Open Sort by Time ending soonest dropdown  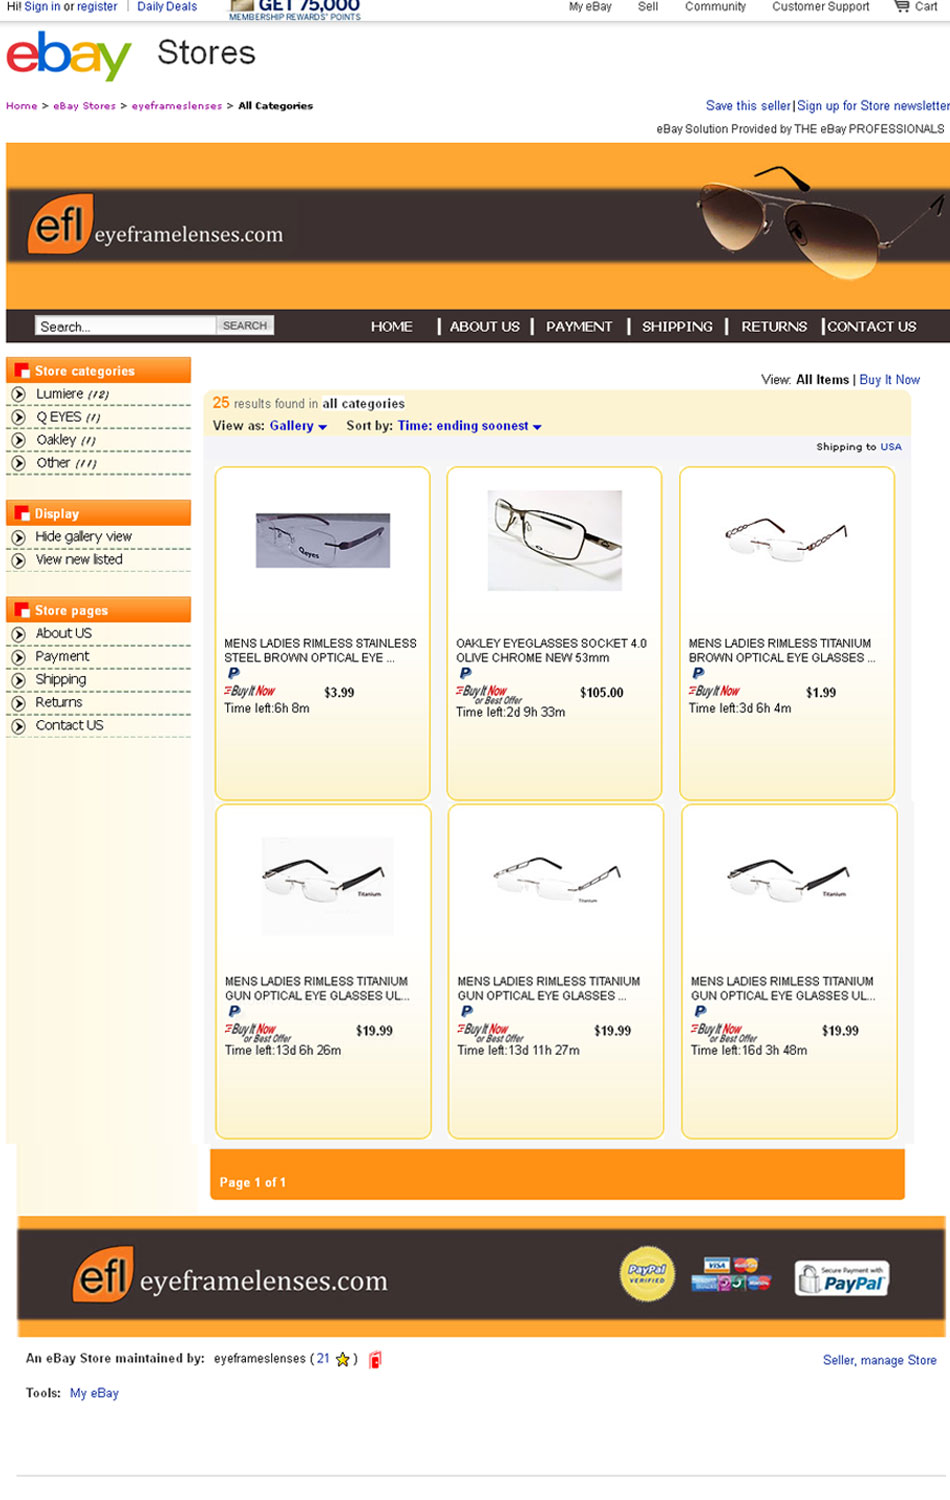click(x=470, y=426)
